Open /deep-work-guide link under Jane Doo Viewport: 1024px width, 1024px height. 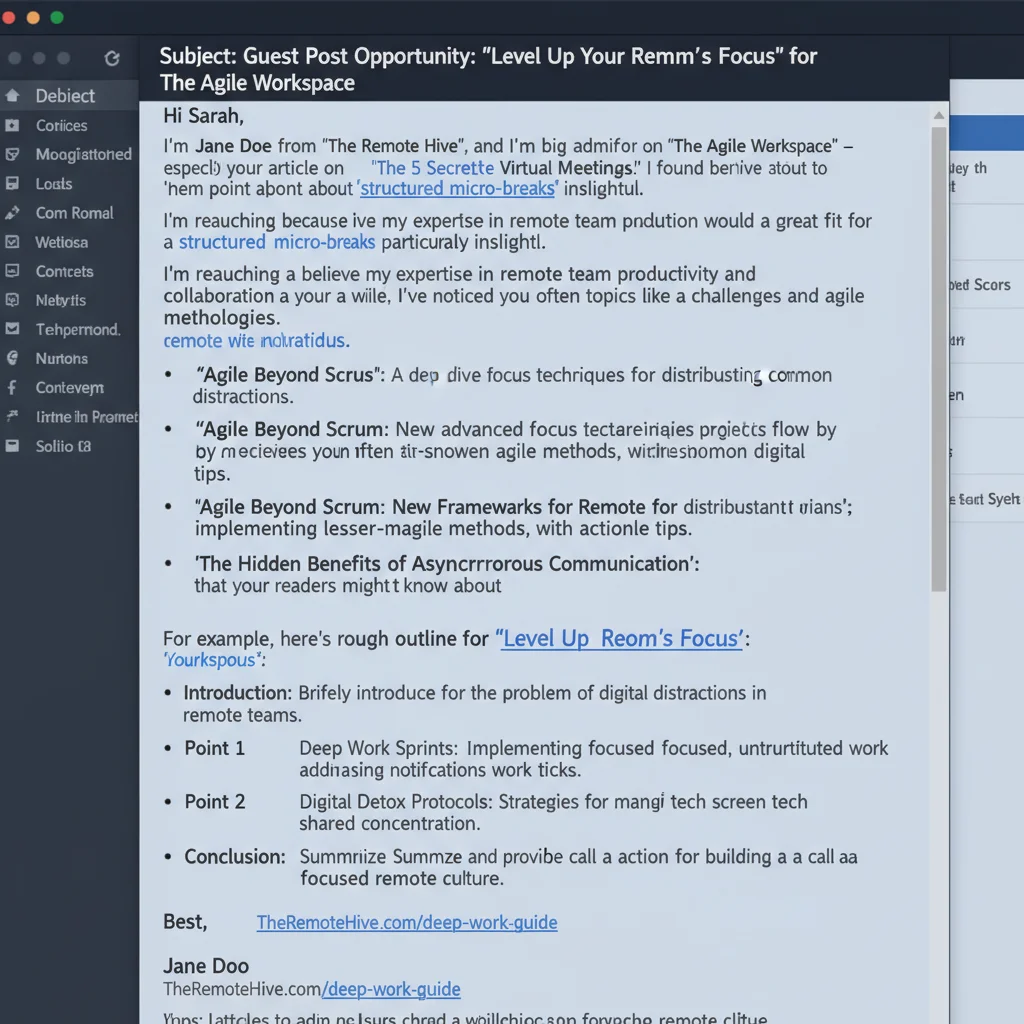[x=391, y=989]
